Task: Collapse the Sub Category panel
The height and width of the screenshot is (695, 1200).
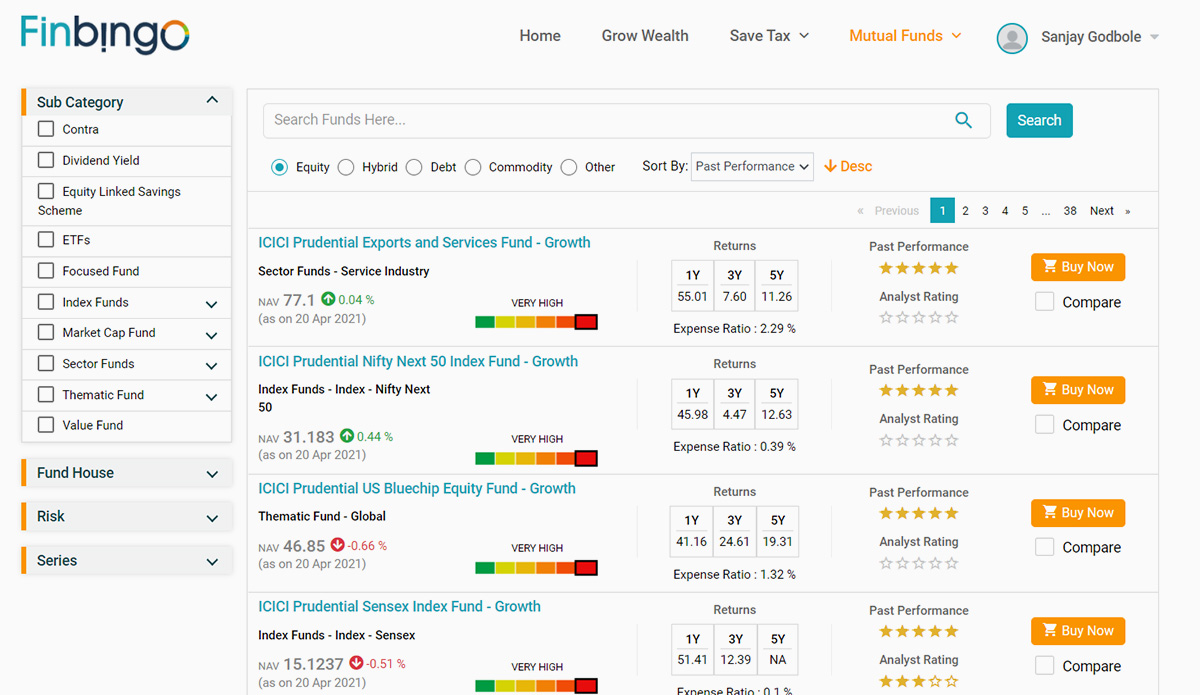Action: coord(212,100)
